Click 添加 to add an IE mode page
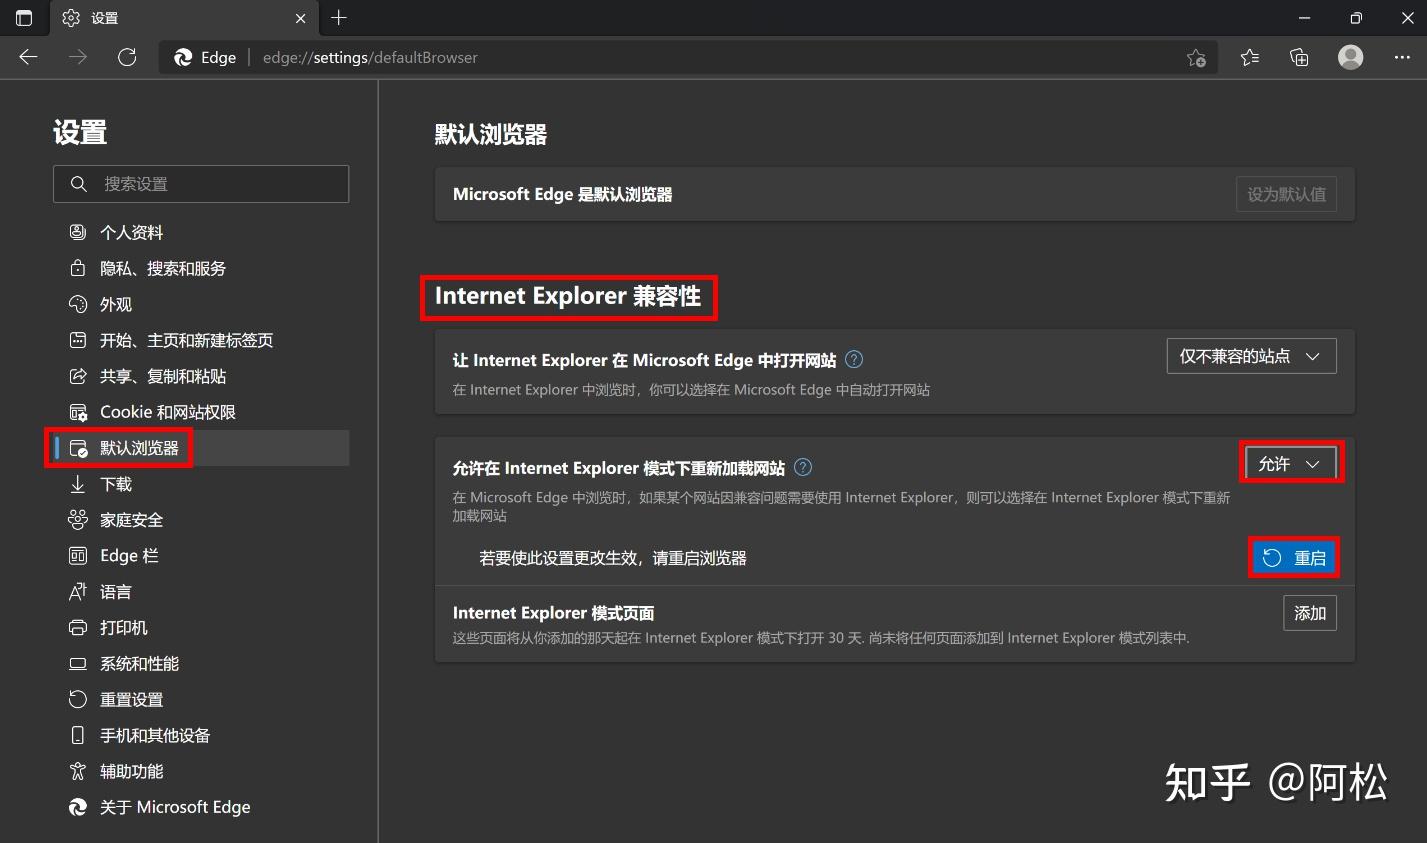The width and height of the screenshot is (1427, 843). [x=1310, y=613]
